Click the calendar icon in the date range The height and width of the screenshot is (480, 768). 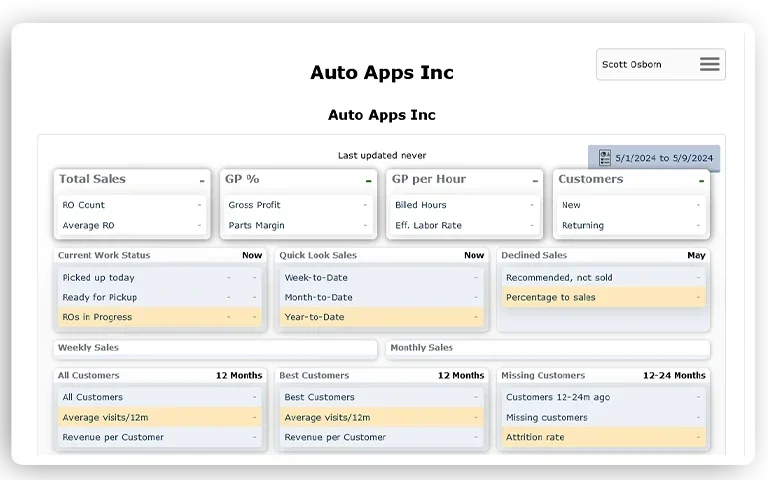tap(605, 158)
